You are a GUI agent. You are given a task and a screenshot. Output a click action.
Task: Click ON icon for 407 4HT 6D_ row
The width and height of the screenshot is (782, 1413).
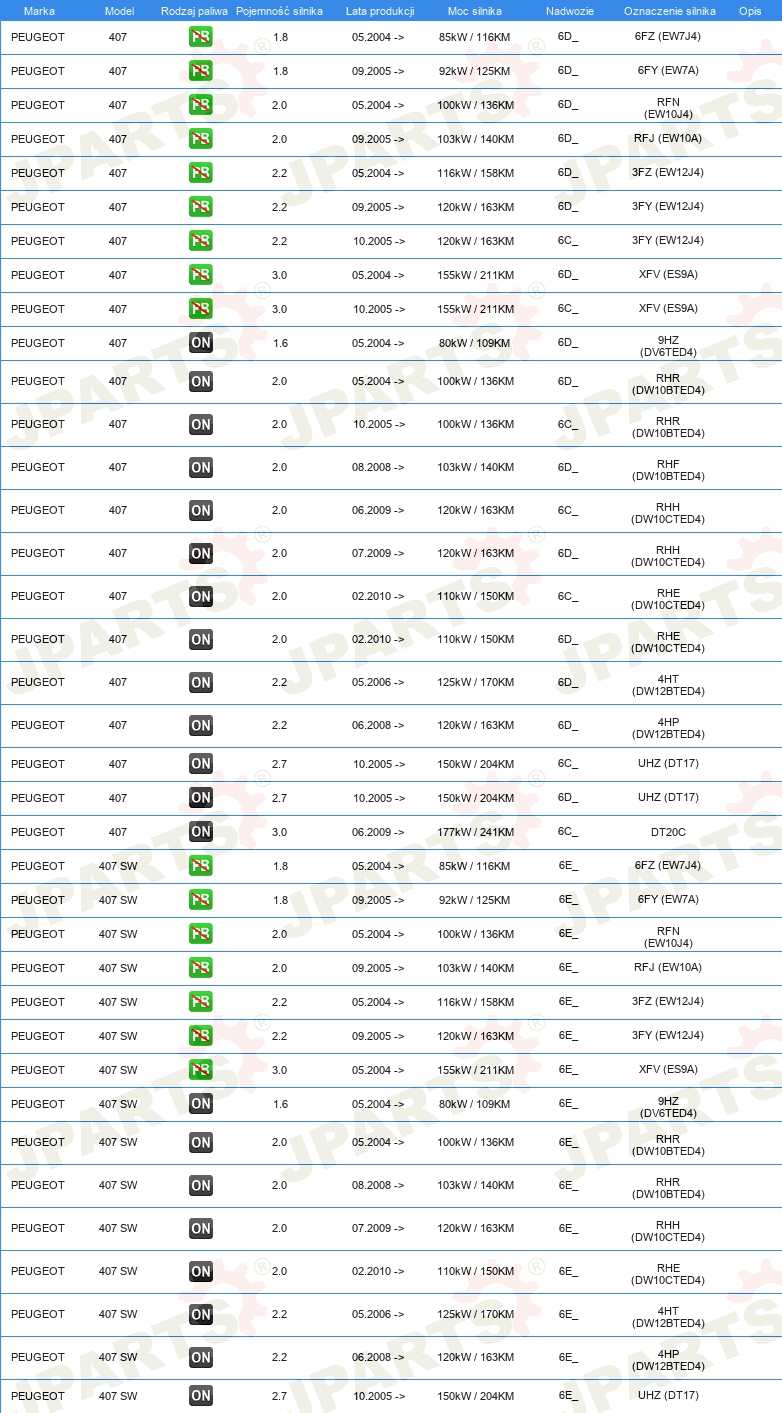(200, 682)
